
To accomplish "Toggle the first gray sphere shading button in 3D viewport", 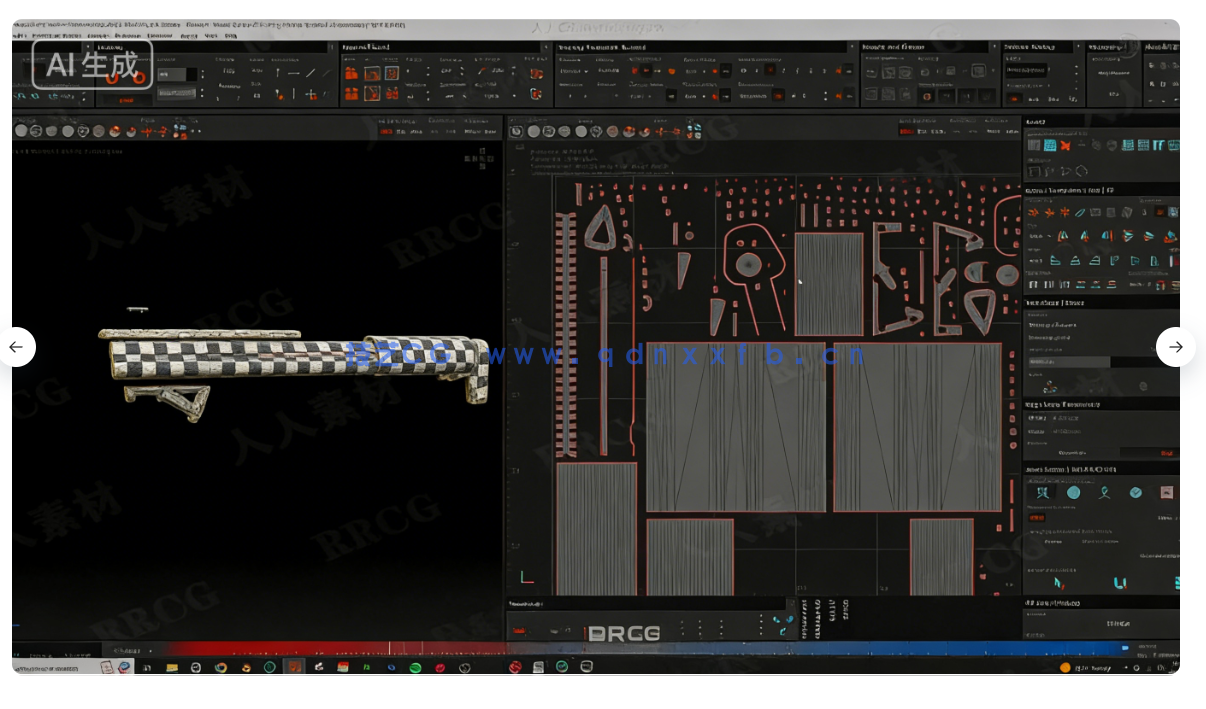I will (x=21, y=131).
